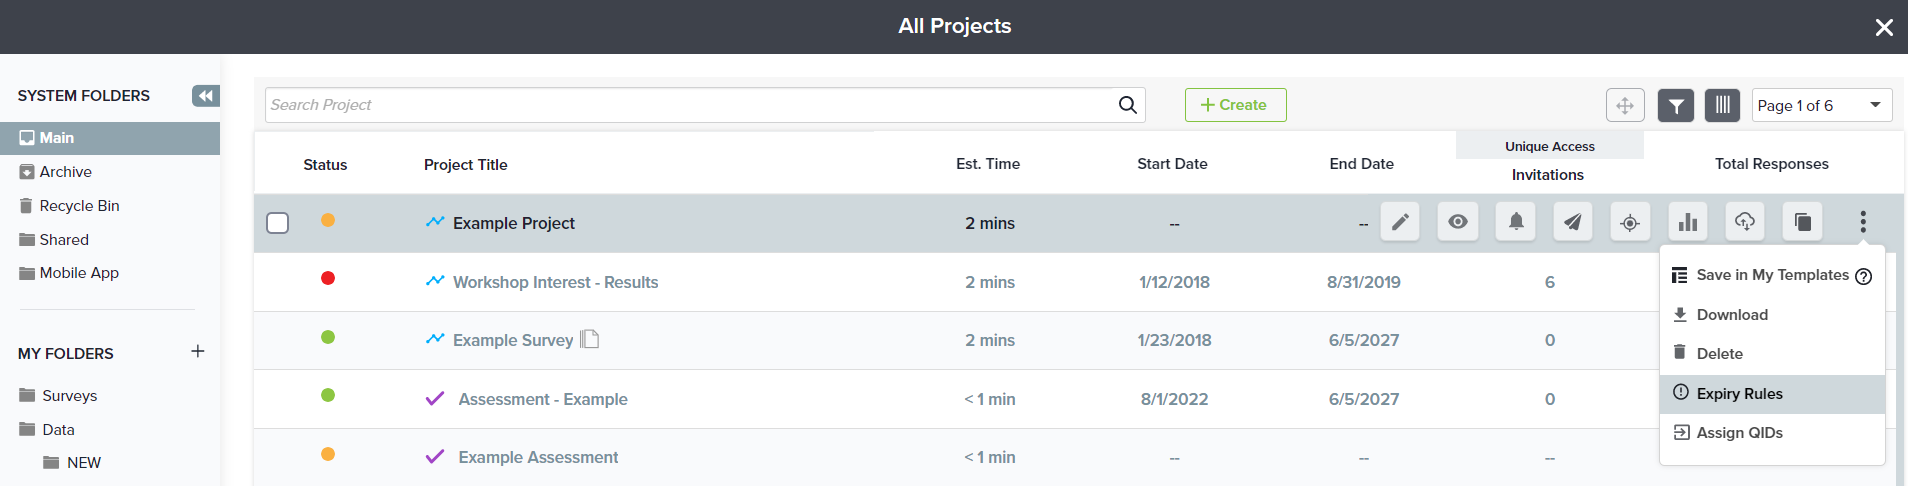Collapse the System Folders sidebar
1908x486 pixels.
pos(205,96)
